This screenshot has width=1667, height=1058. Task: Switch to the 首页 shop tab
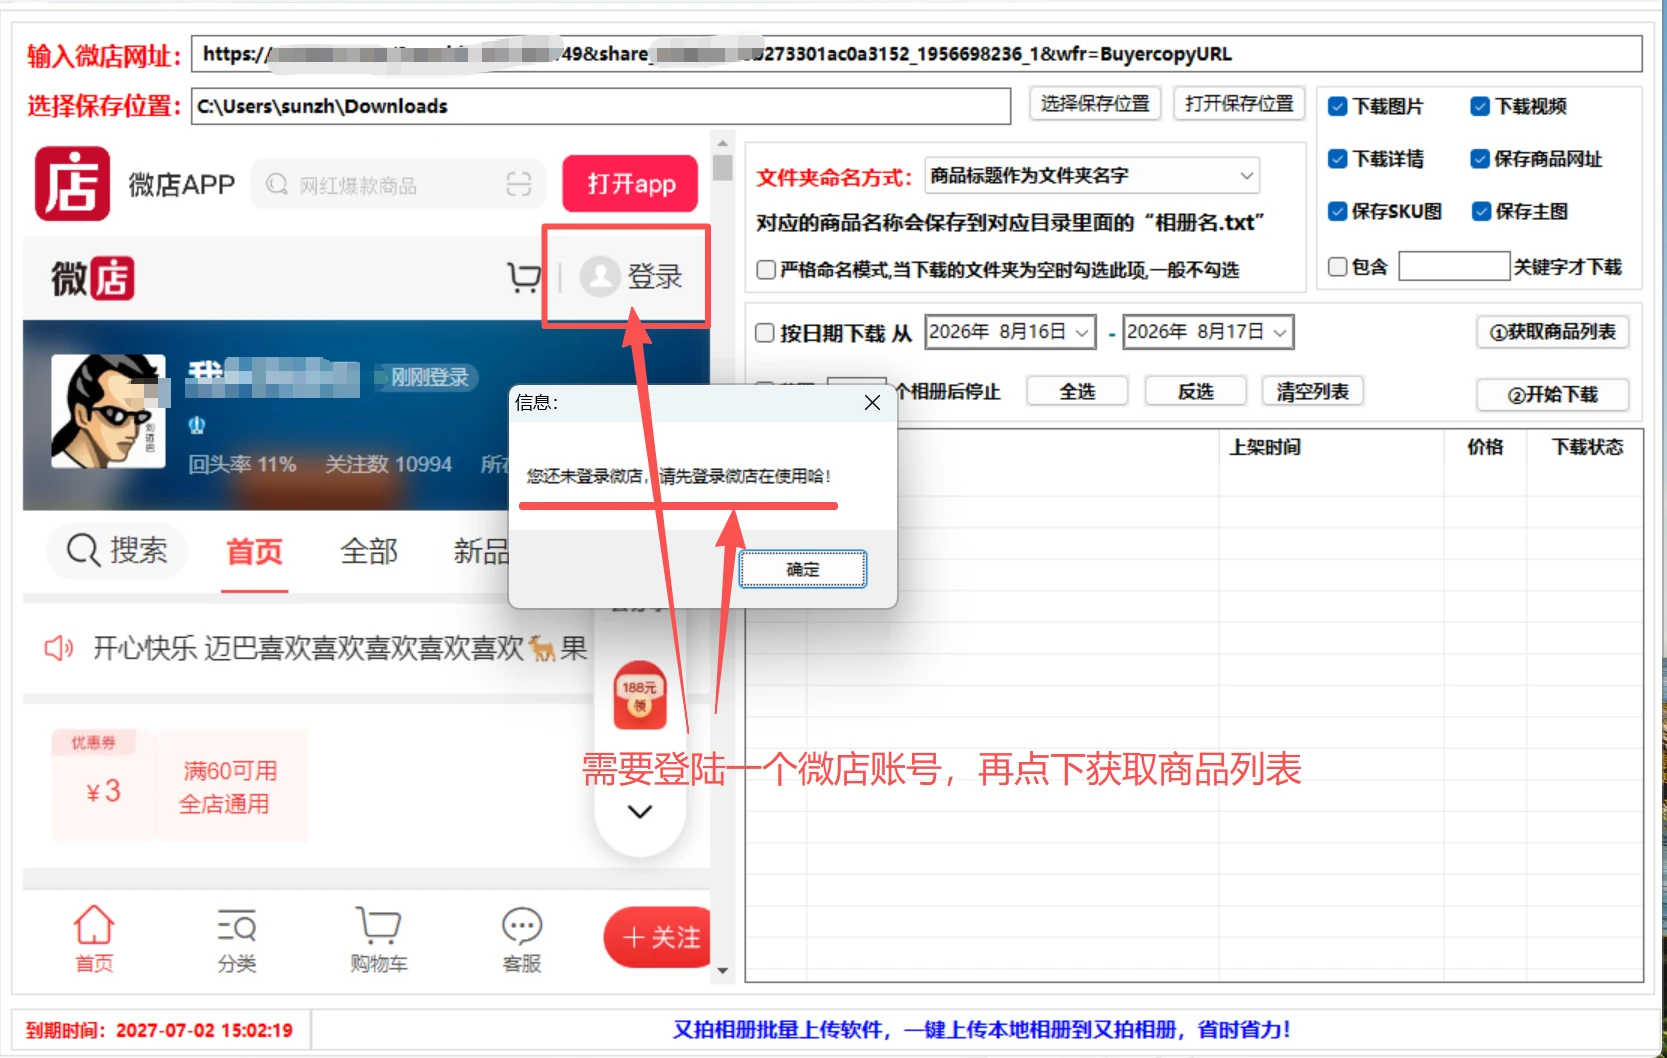pyautogui.click(x=255, y=552)
